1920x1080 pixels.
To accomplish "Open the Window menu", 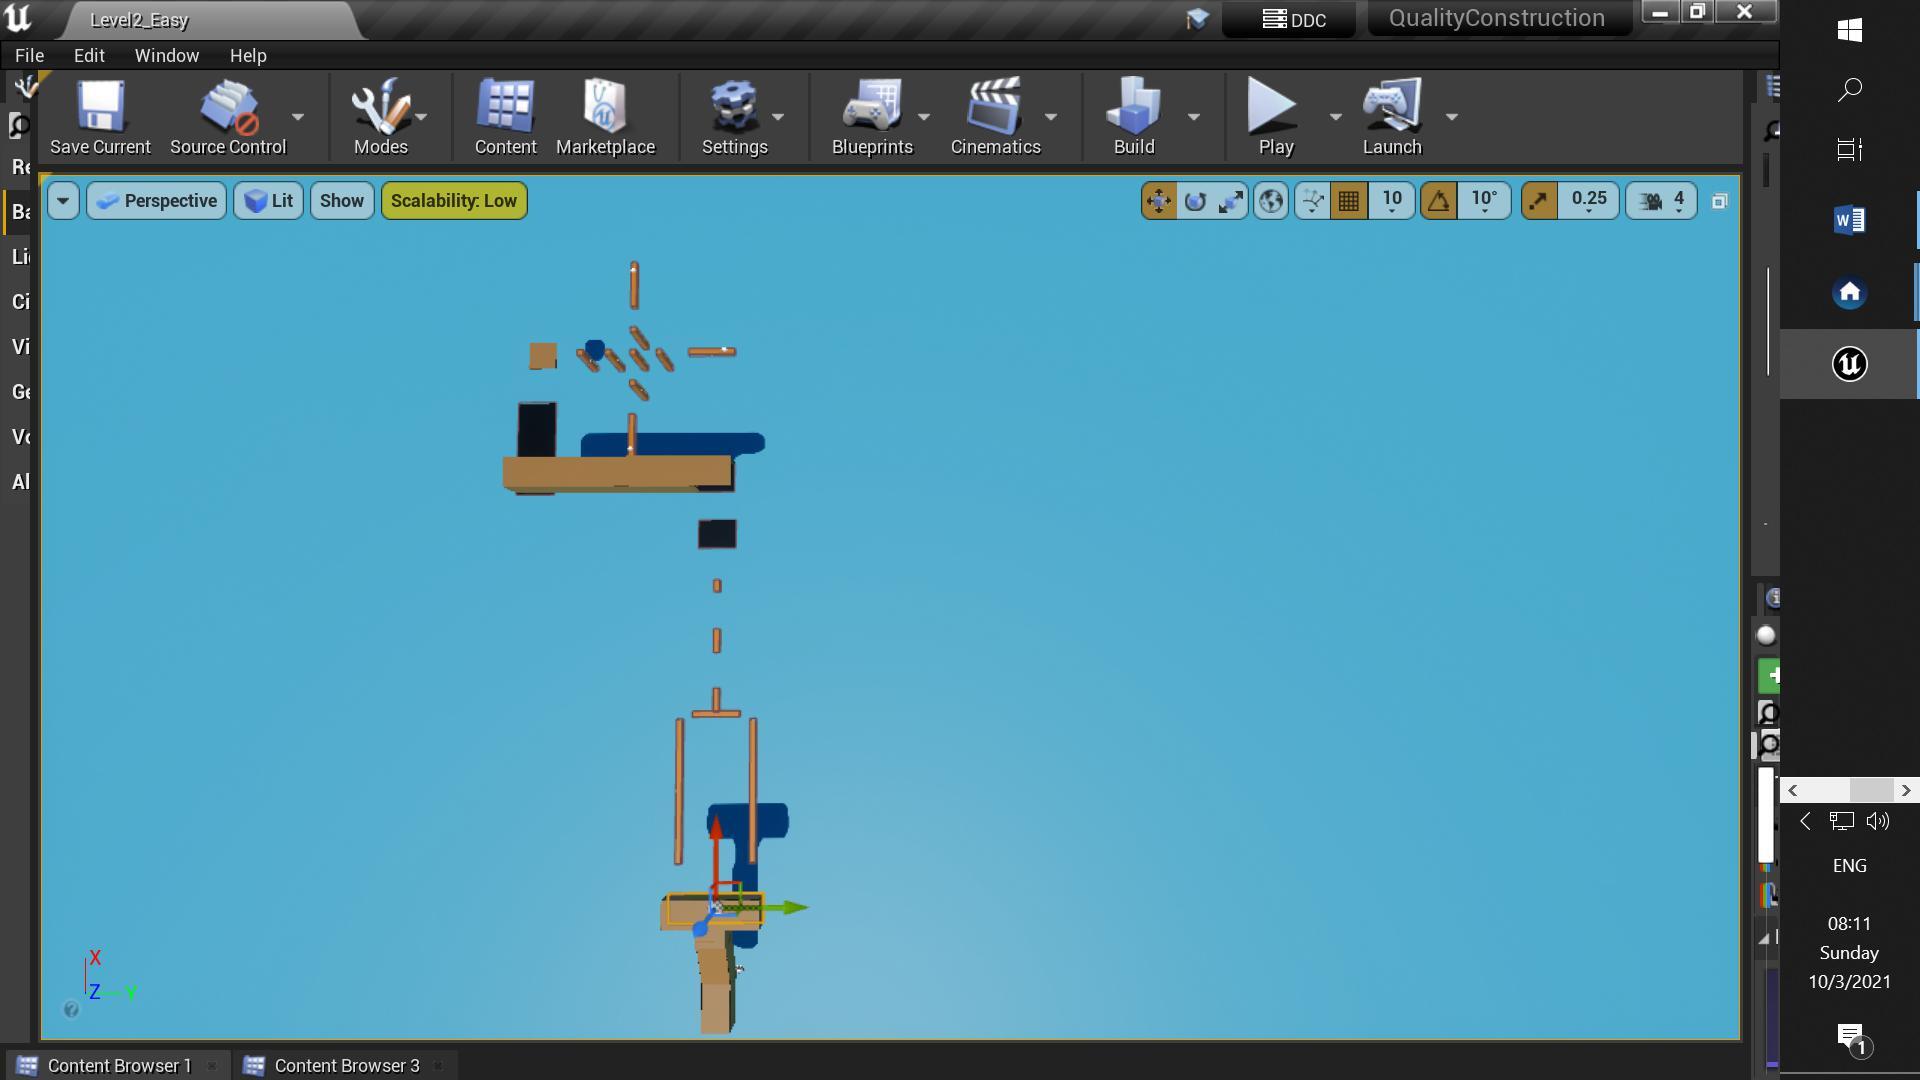I will [166, 55].
